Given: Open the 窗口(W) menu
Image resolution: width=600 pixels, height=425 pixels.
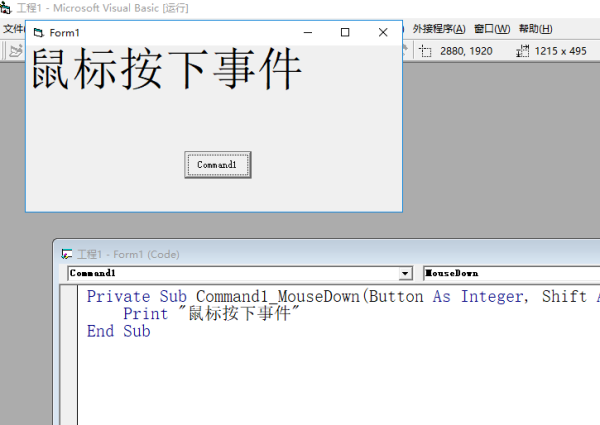Looking at the screenshot, I should (x=492, y=29).
